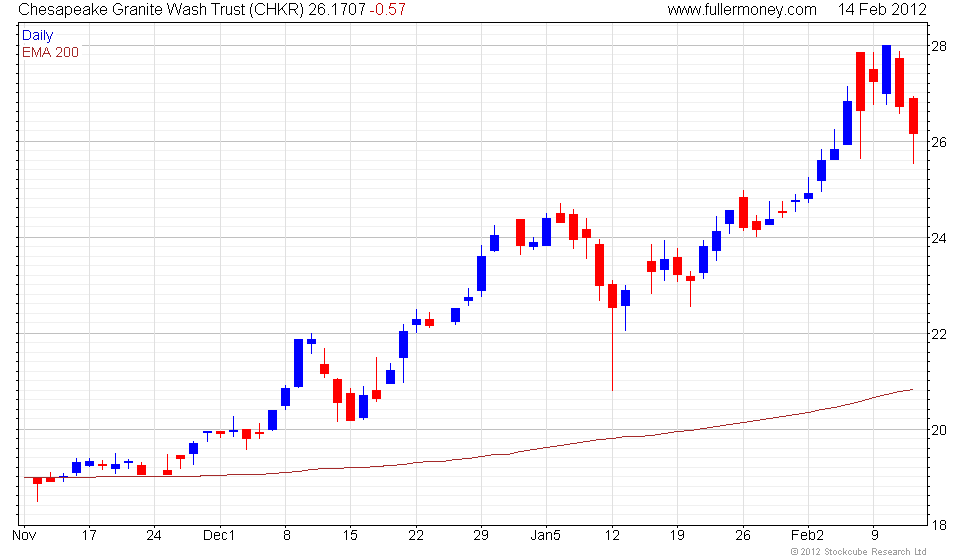
Task: Click the y-axis label '18'
Action: [939, 526]
